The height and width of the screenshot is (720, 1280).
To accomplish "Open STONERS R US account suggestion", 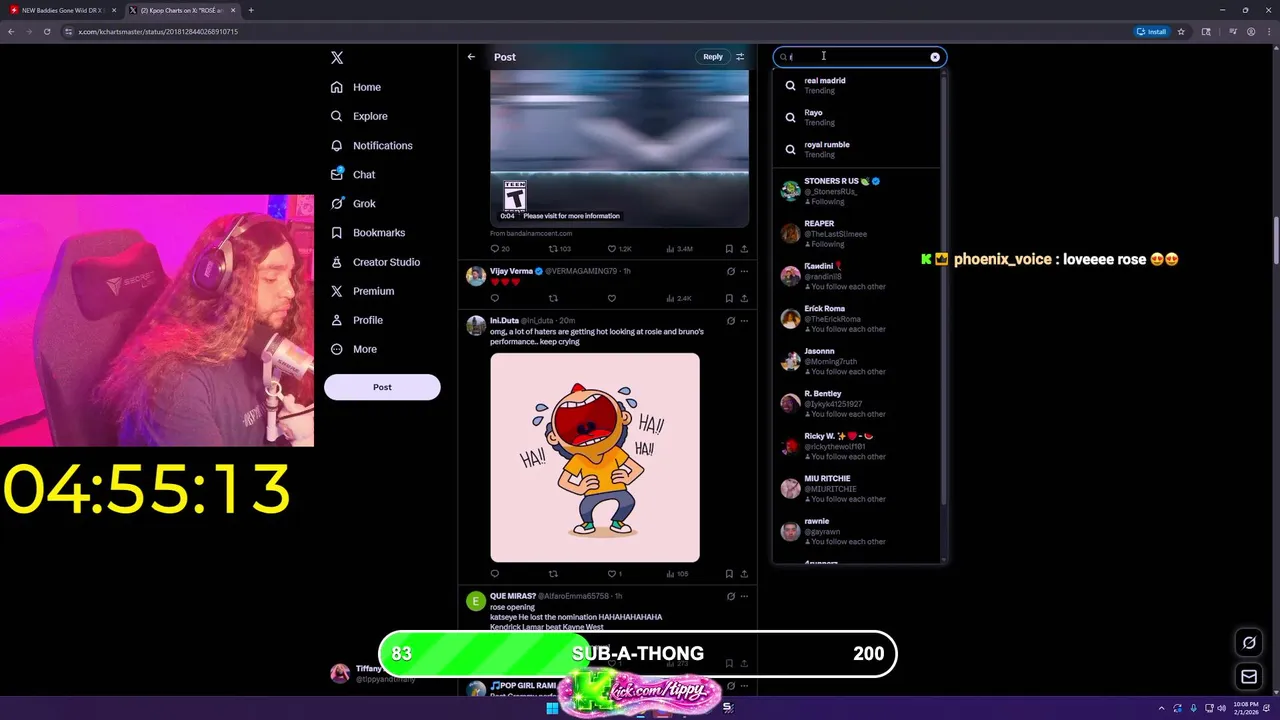I will [x=858, y=191].
